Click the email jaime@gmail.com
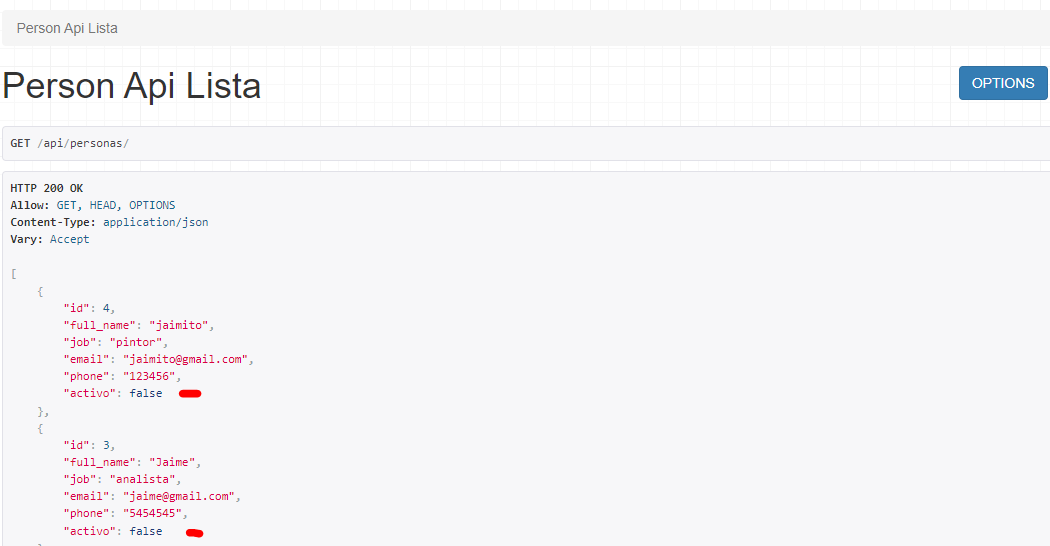Image resolution: width=1050 pixels, height=546 pixels. click(x=180, y=496)
